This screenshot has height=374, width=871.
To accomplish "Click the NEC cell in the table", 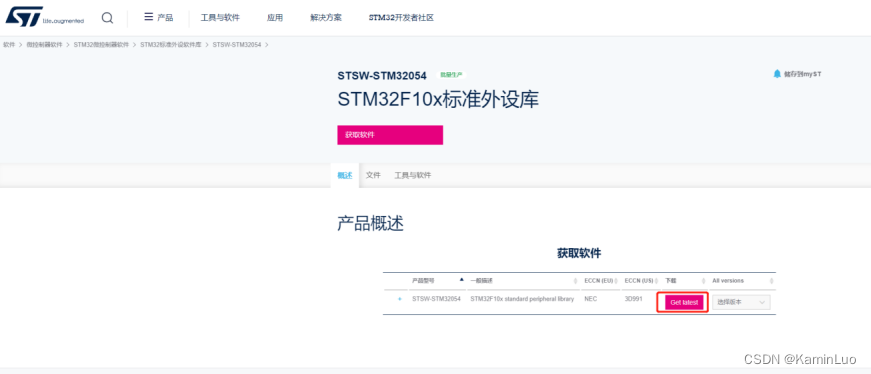I will pyautogui.click(x=590, y=299).
